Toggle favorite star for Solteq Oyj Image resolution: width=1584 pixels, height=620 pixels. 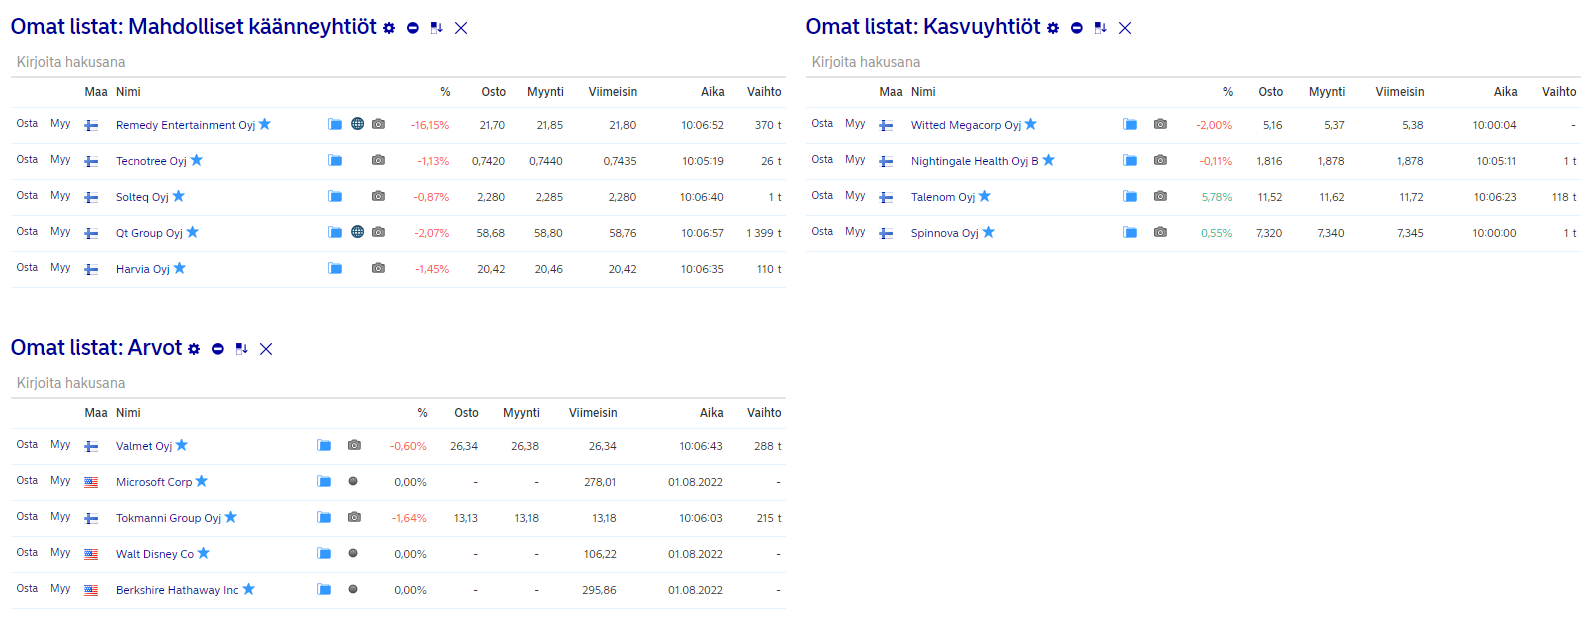click(179, 196)
